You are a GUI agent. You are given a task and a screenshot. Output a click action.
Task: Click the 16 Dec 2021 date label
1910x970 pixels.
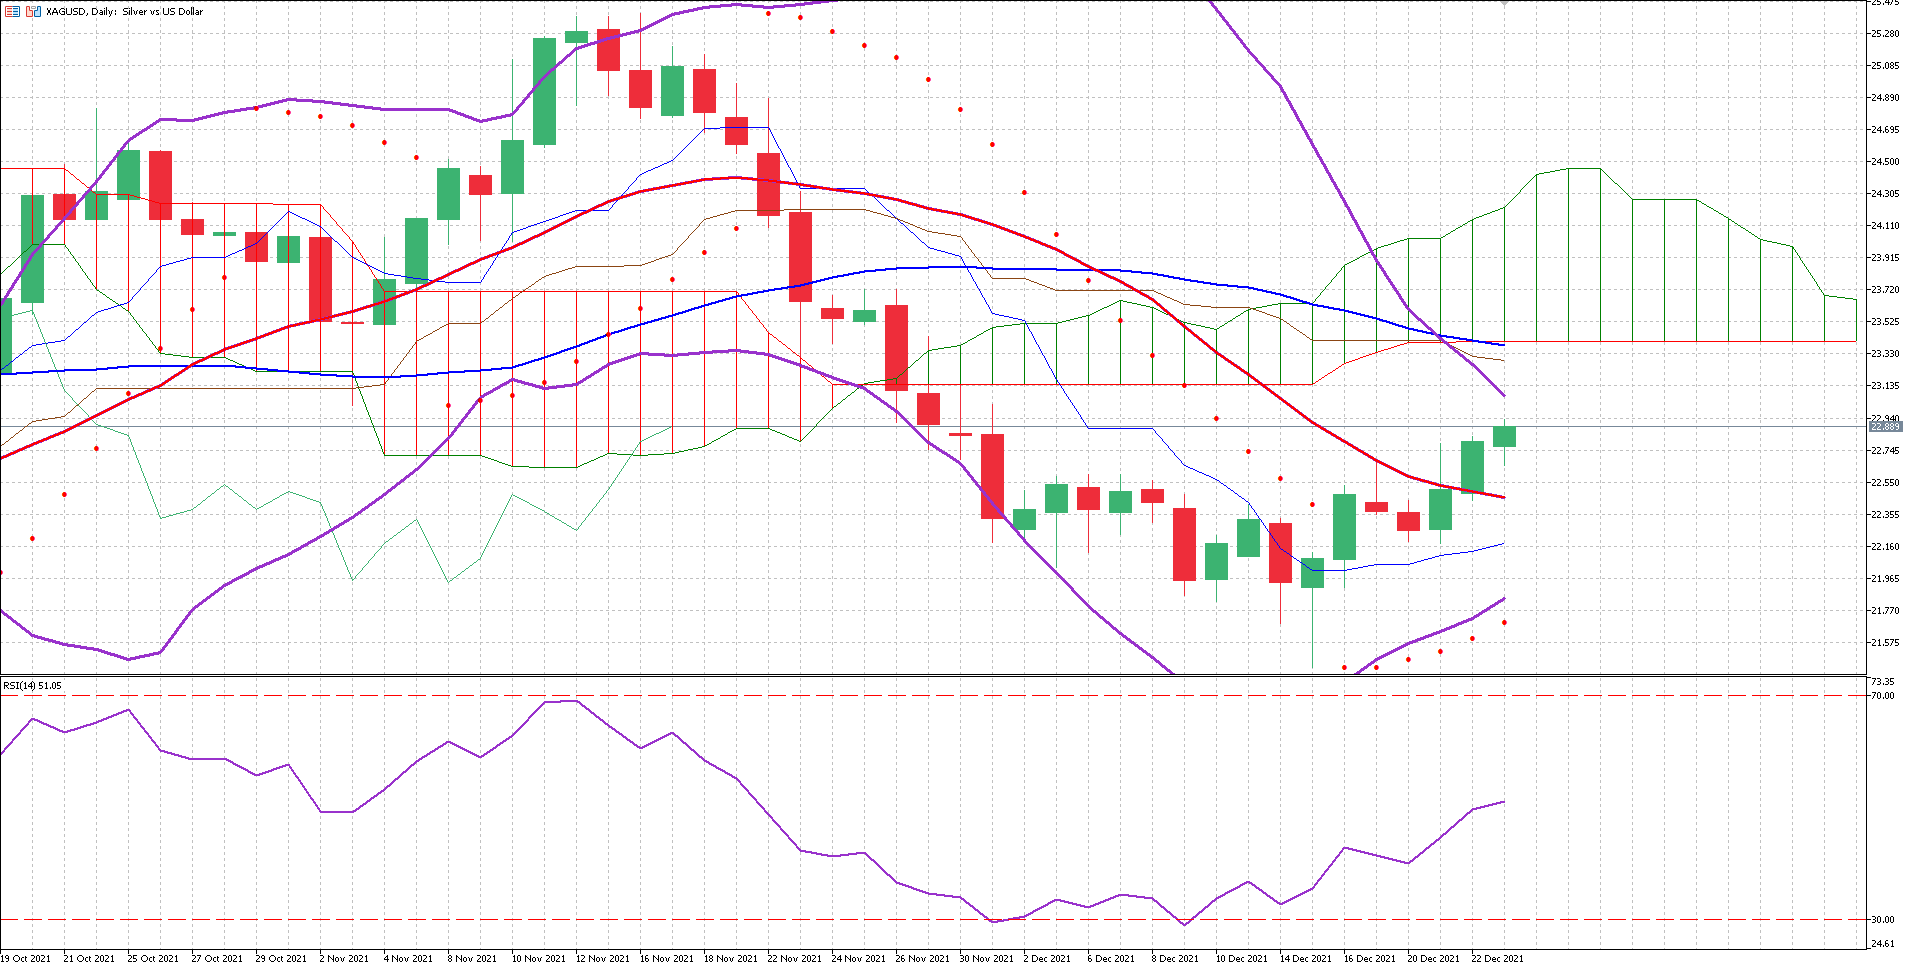pos(1369,958)
